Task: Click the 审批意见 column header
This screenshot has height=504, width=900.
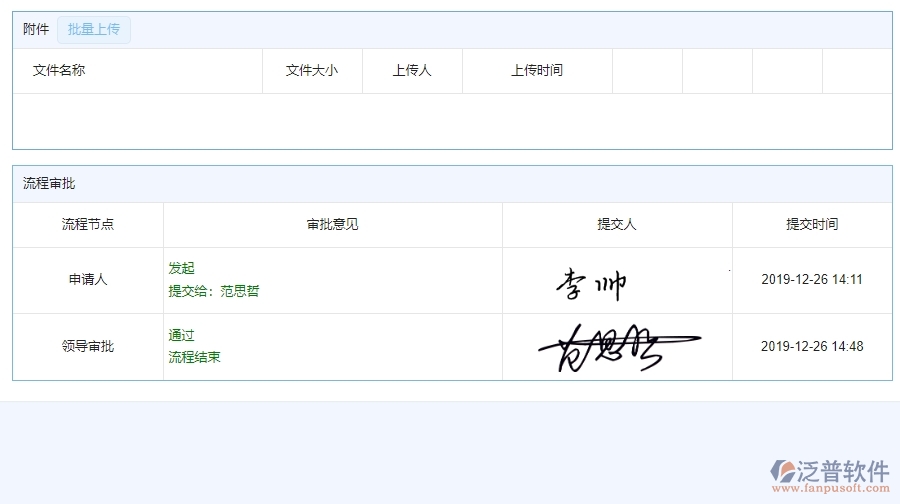Action: [x=333, y=225]
